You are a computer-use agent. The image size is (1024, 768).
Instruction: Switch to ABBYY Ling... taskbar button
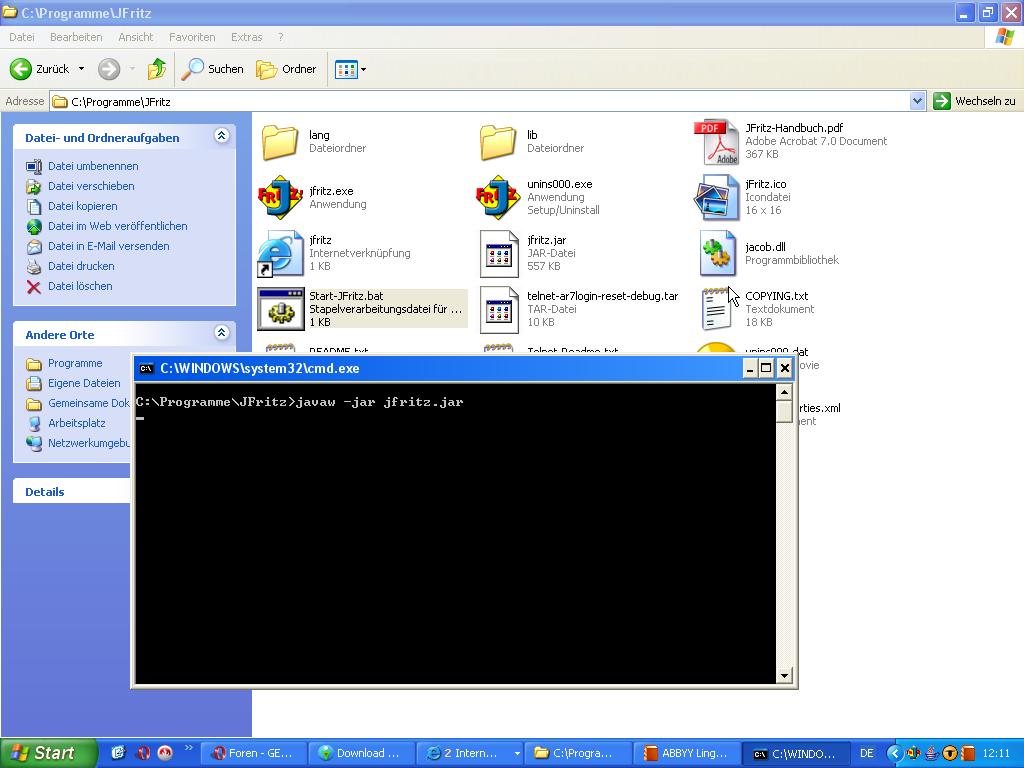click(x=686, y=754)
